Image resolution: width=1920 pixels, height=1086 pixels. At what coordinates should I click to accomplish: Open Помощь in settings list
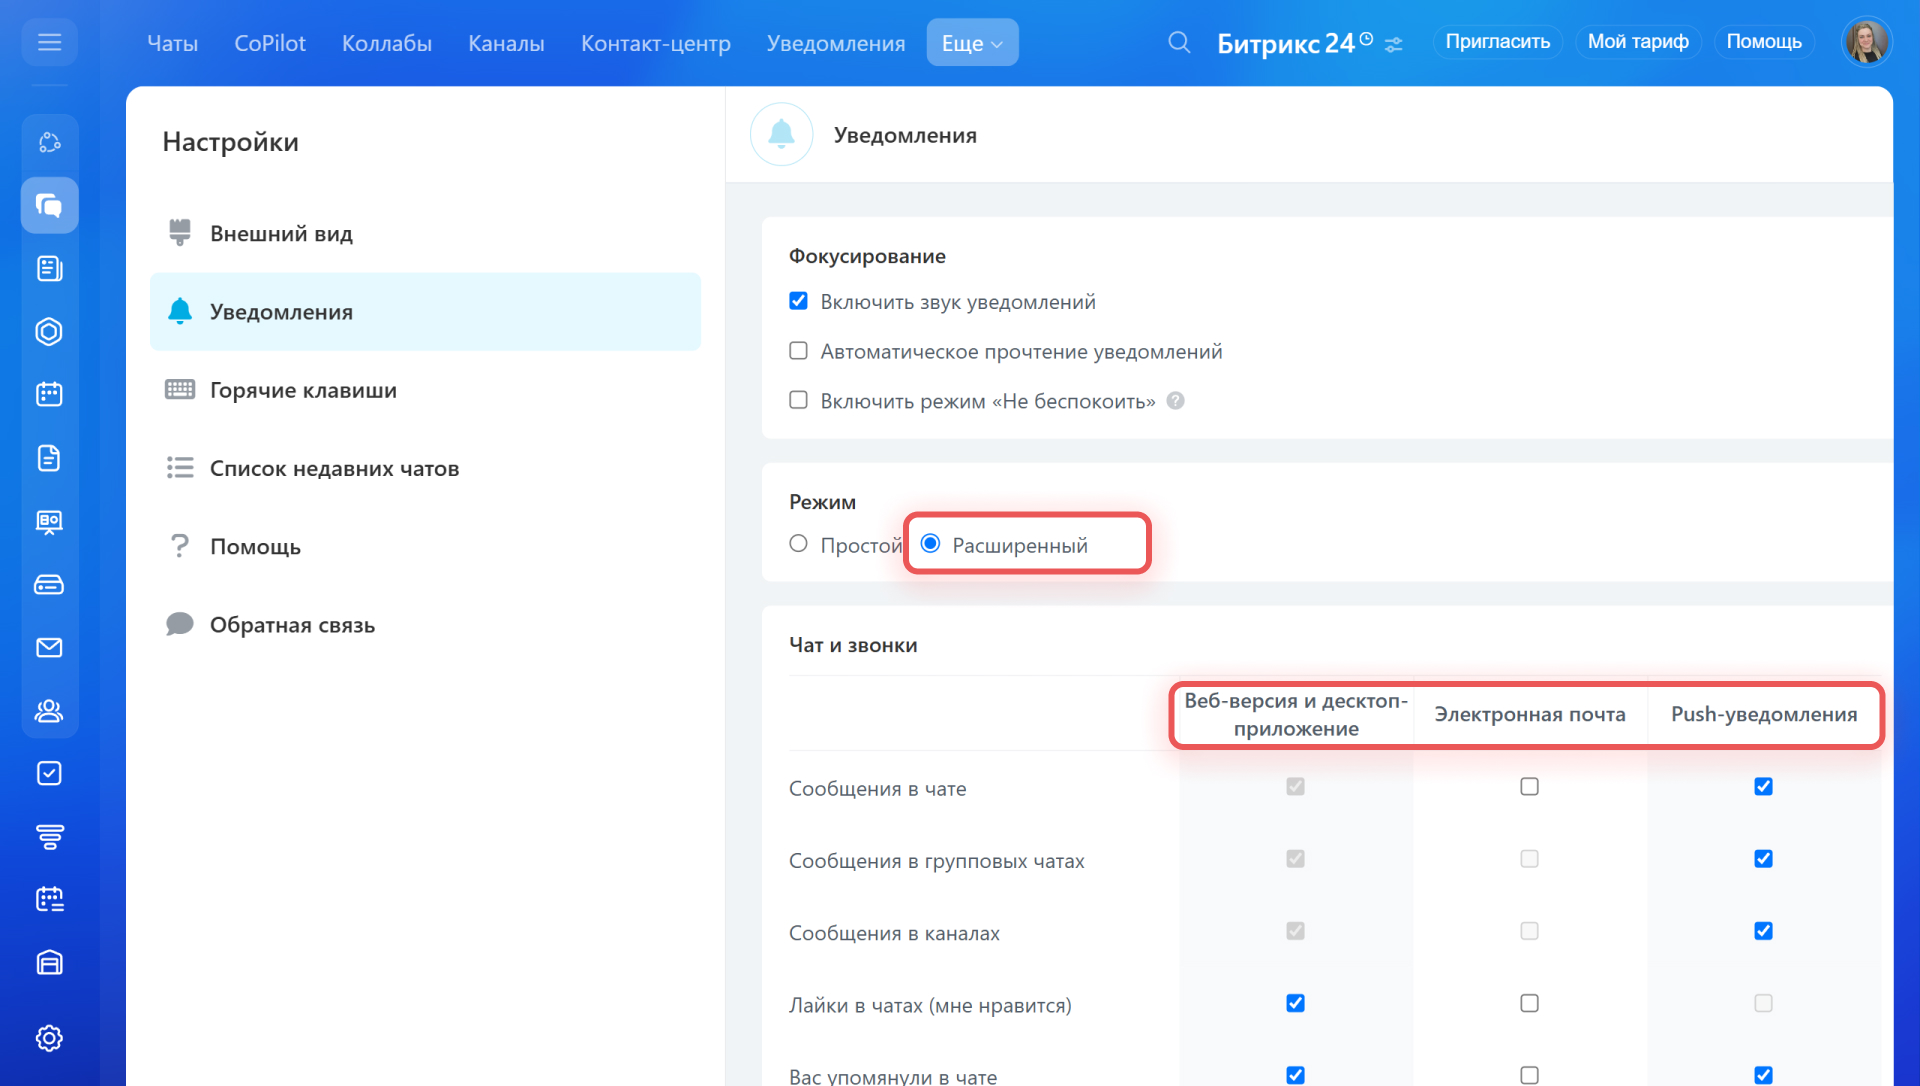pos(425,546)
